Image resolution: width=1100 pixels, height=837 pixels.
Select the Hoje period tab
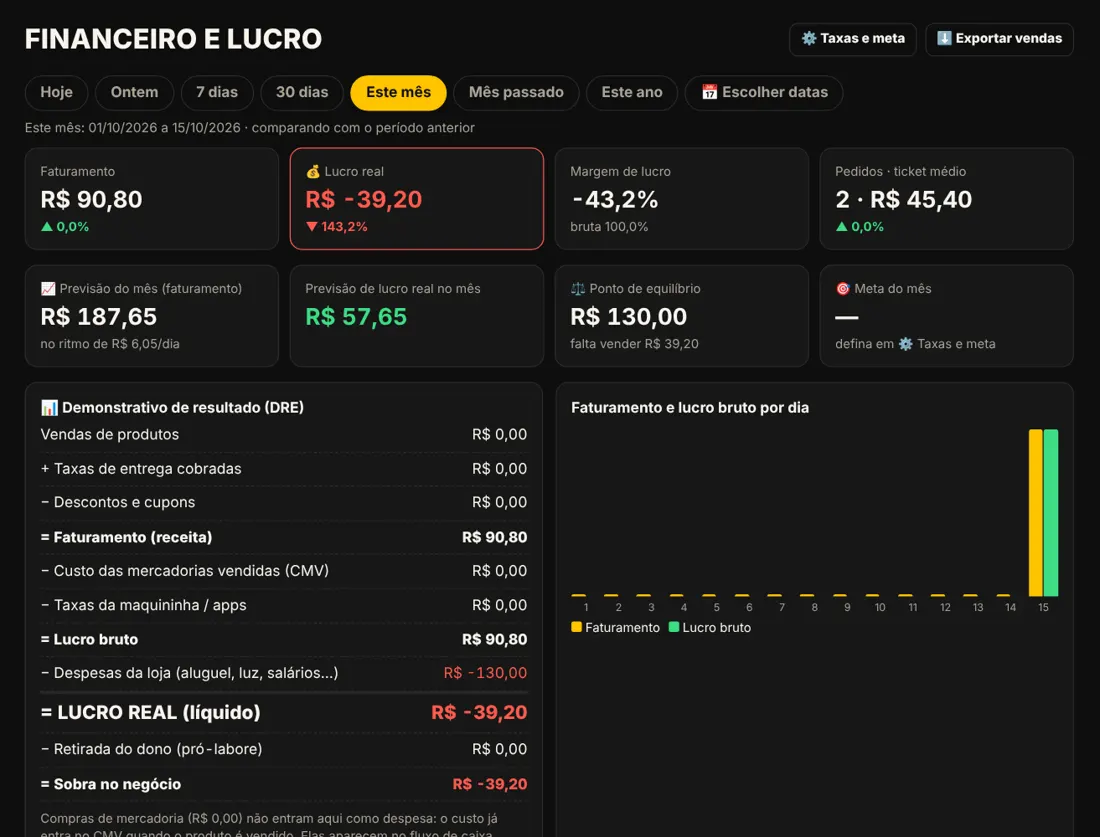[57, 93]
